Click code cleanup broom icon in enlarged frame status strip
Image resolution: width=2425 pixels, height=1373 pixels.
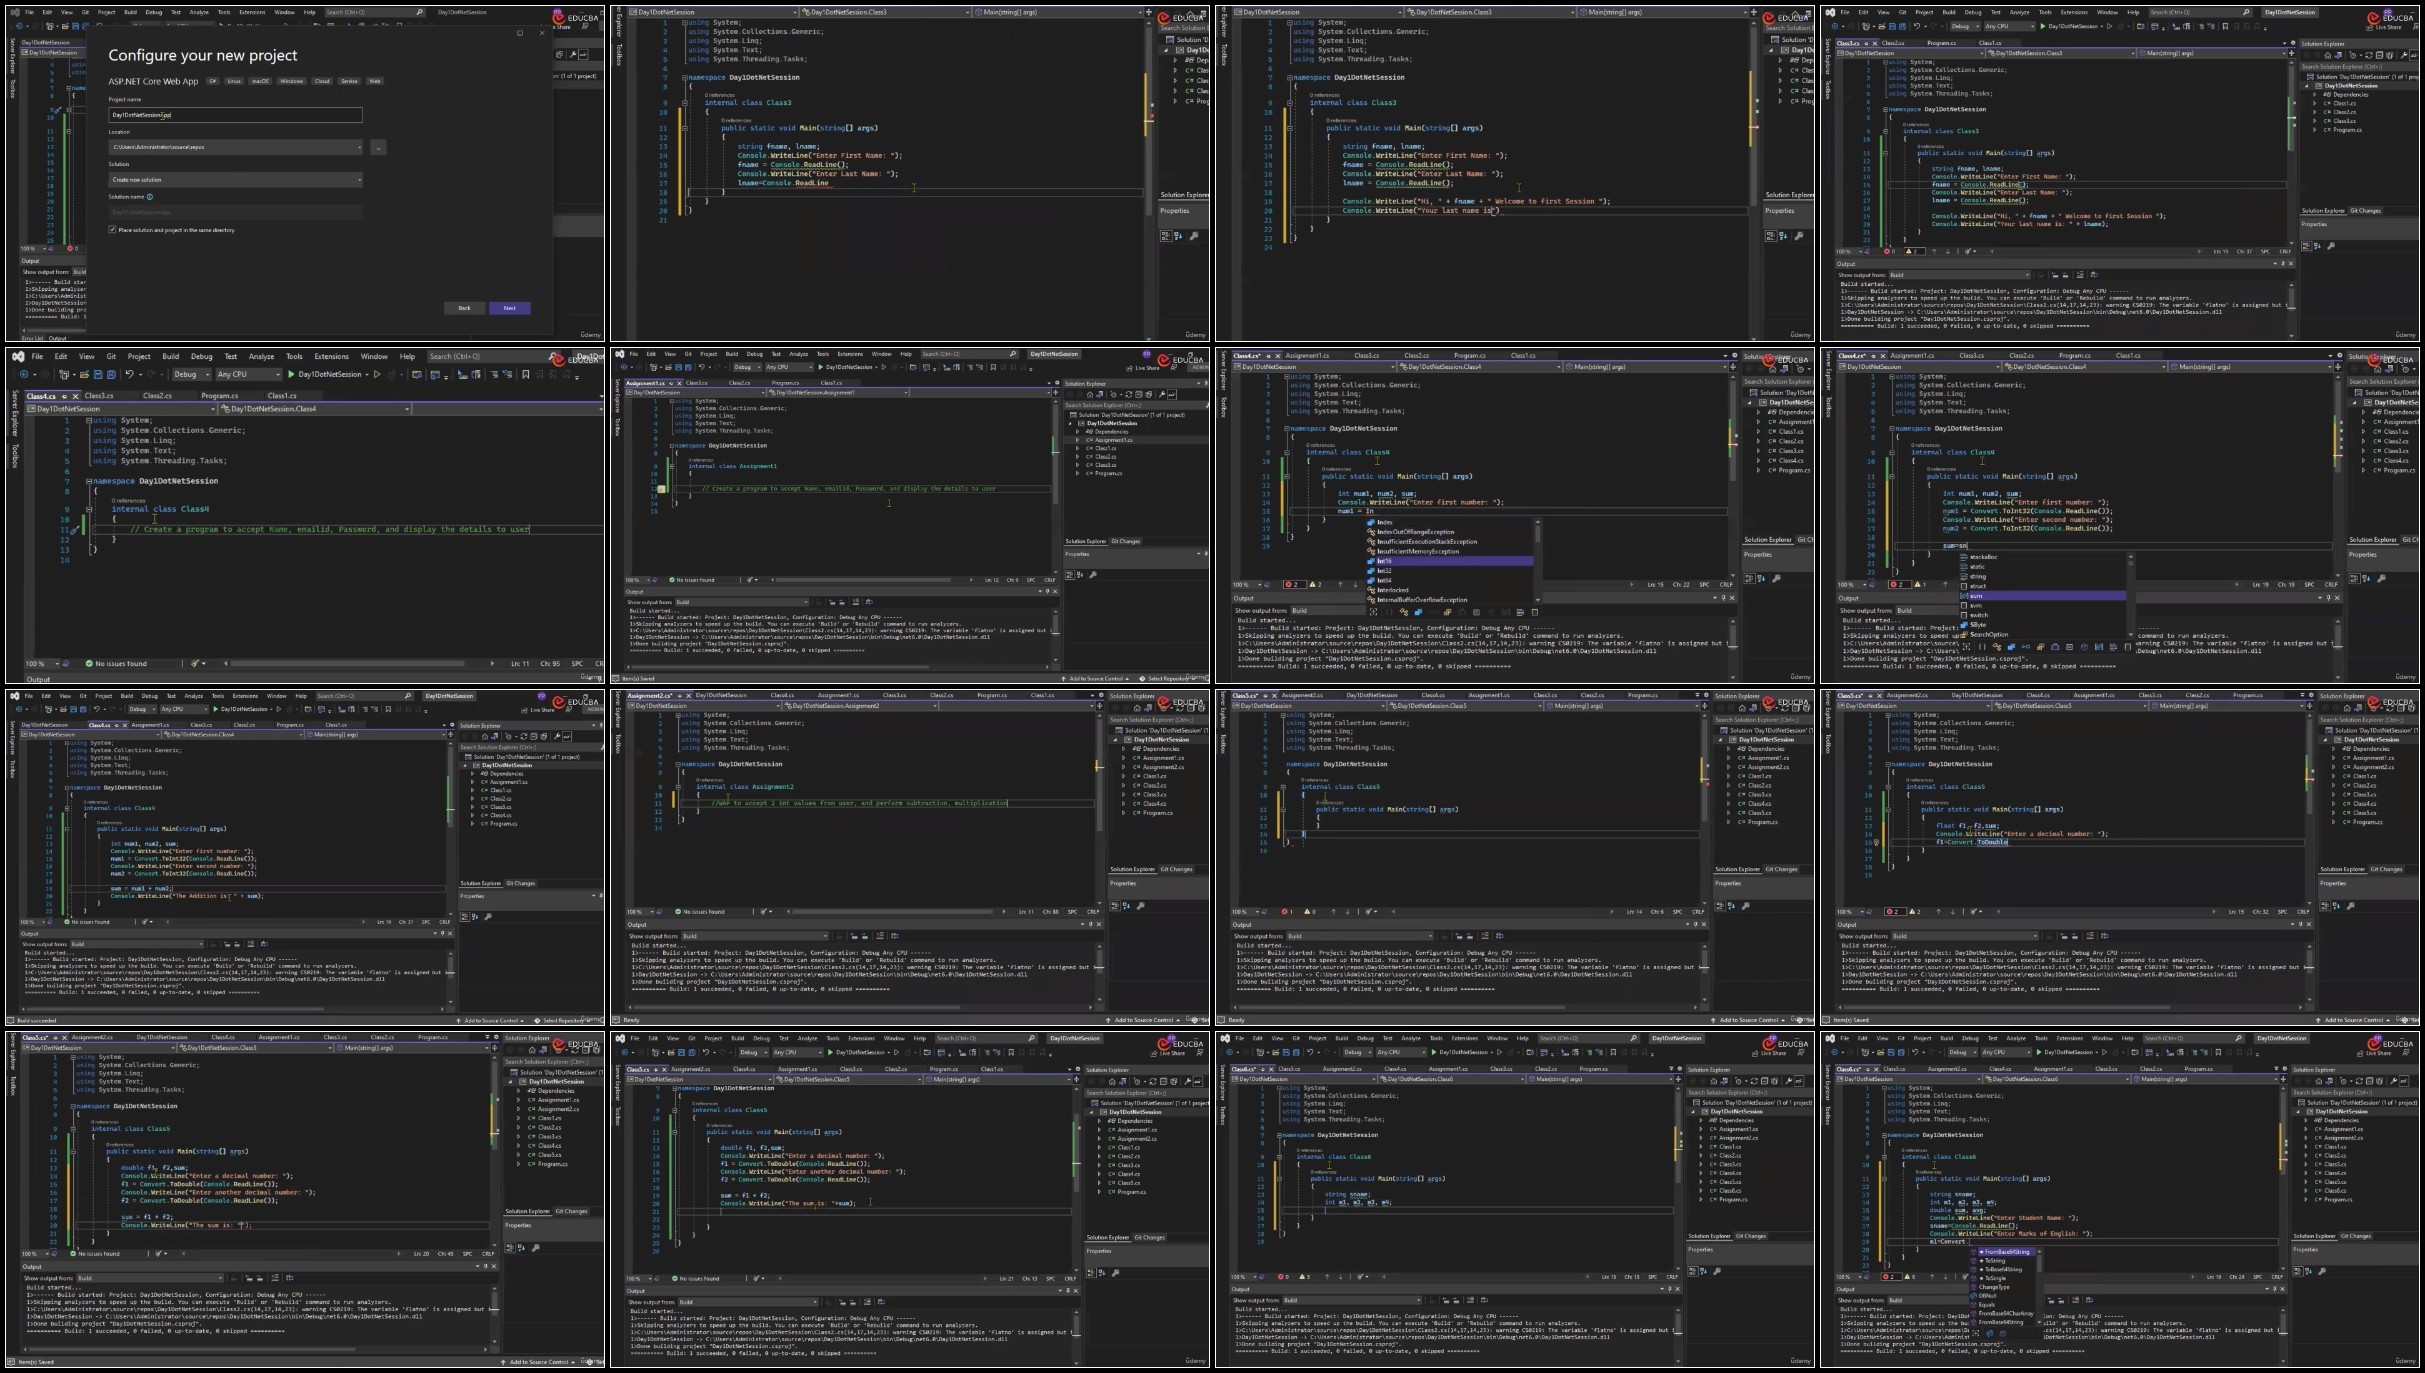(x=195, y=663)
